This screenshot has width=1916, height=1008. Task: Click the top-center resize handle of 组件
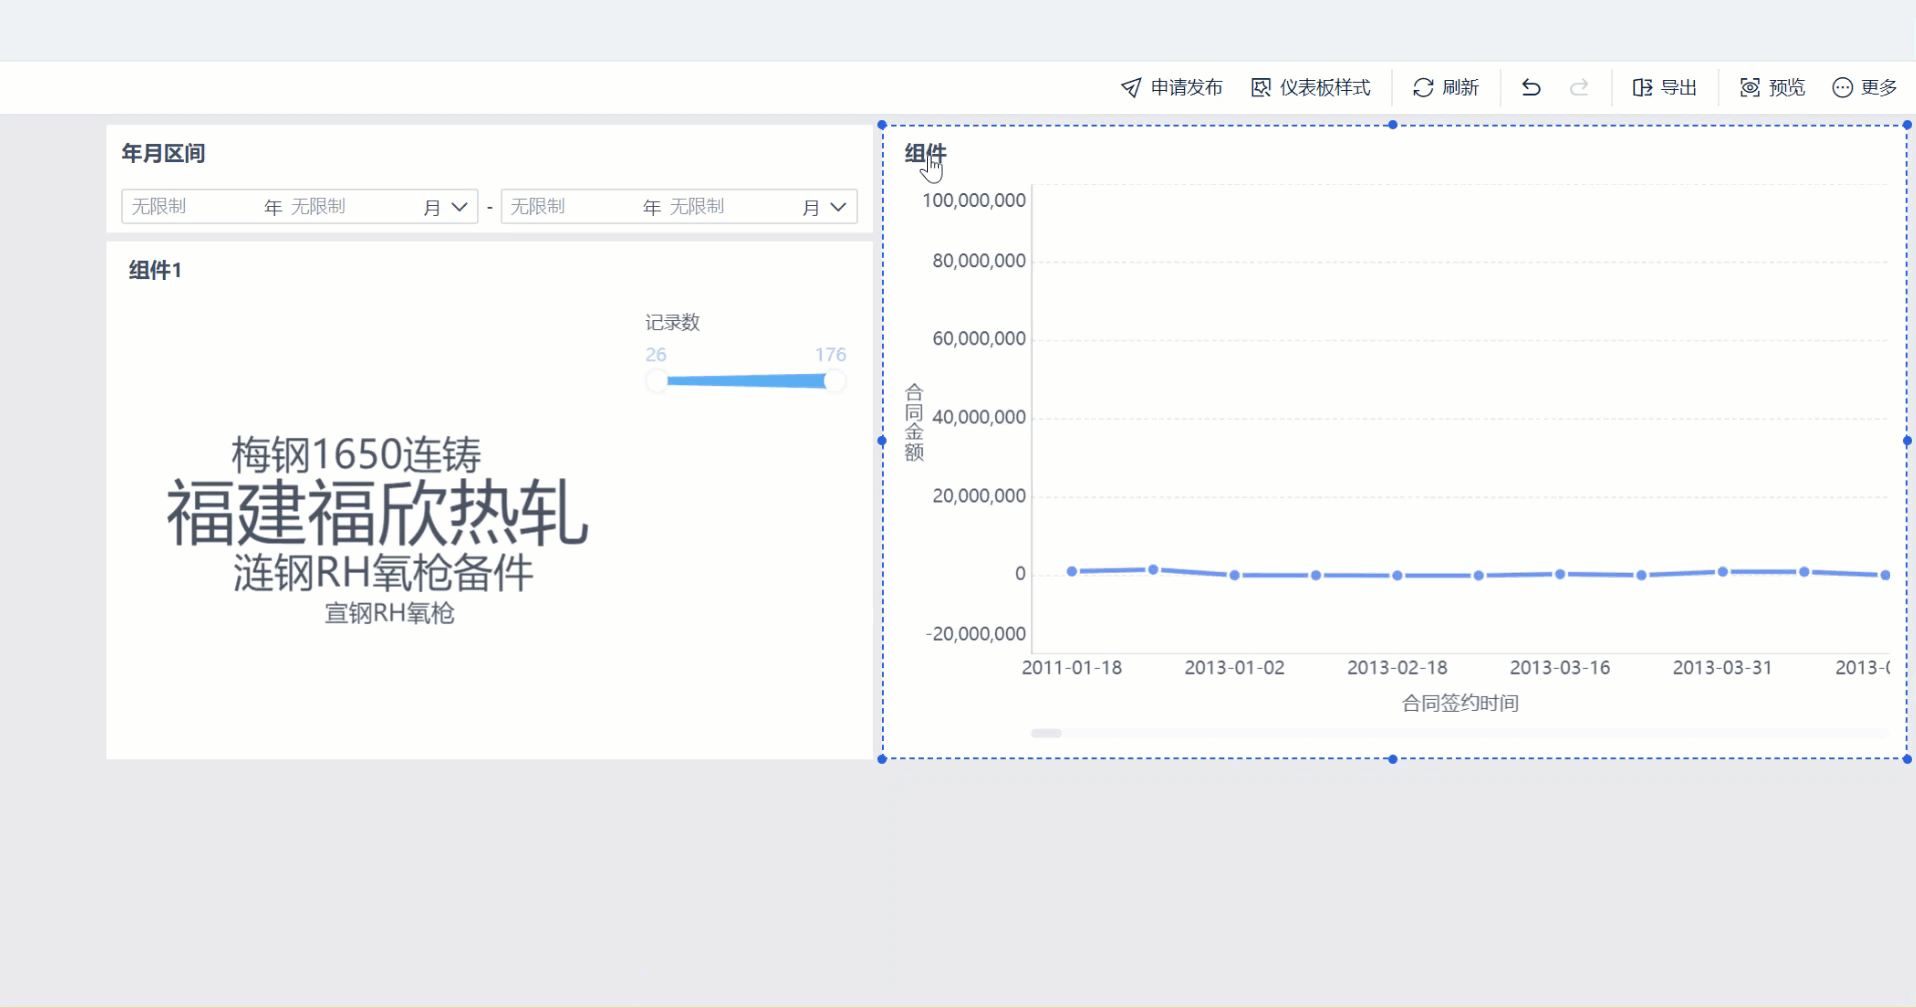coord(1393,125)
